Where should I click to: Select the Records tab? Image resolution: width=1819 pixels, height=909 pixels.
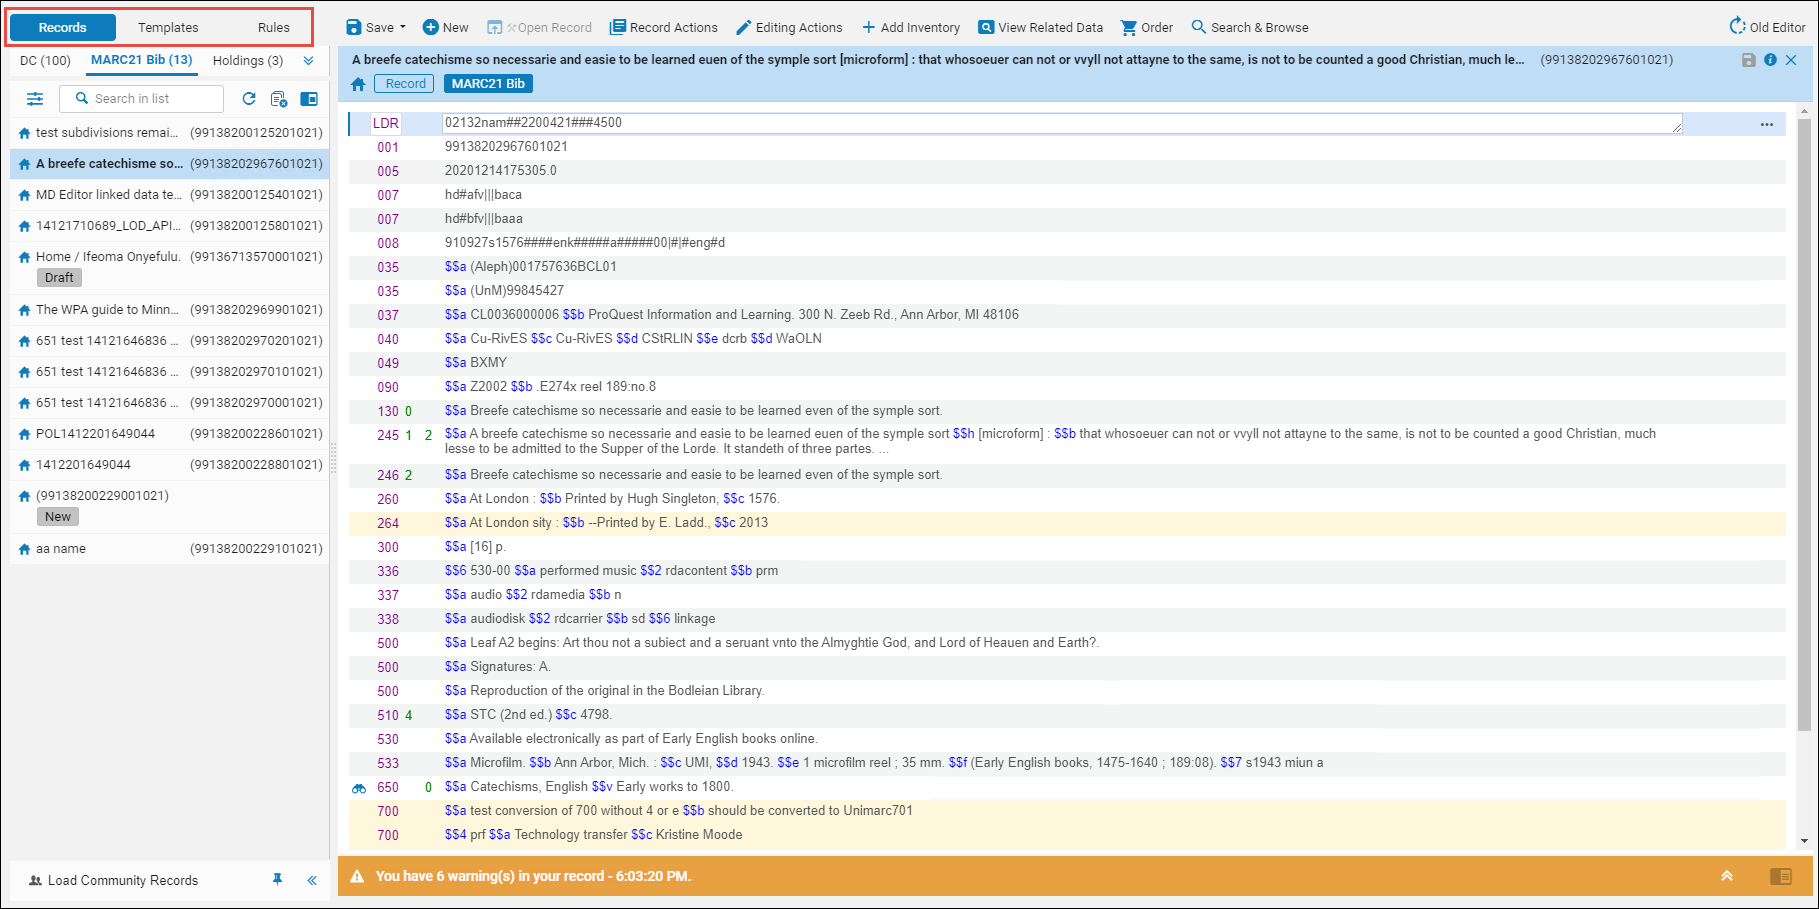tap(63, 28)
